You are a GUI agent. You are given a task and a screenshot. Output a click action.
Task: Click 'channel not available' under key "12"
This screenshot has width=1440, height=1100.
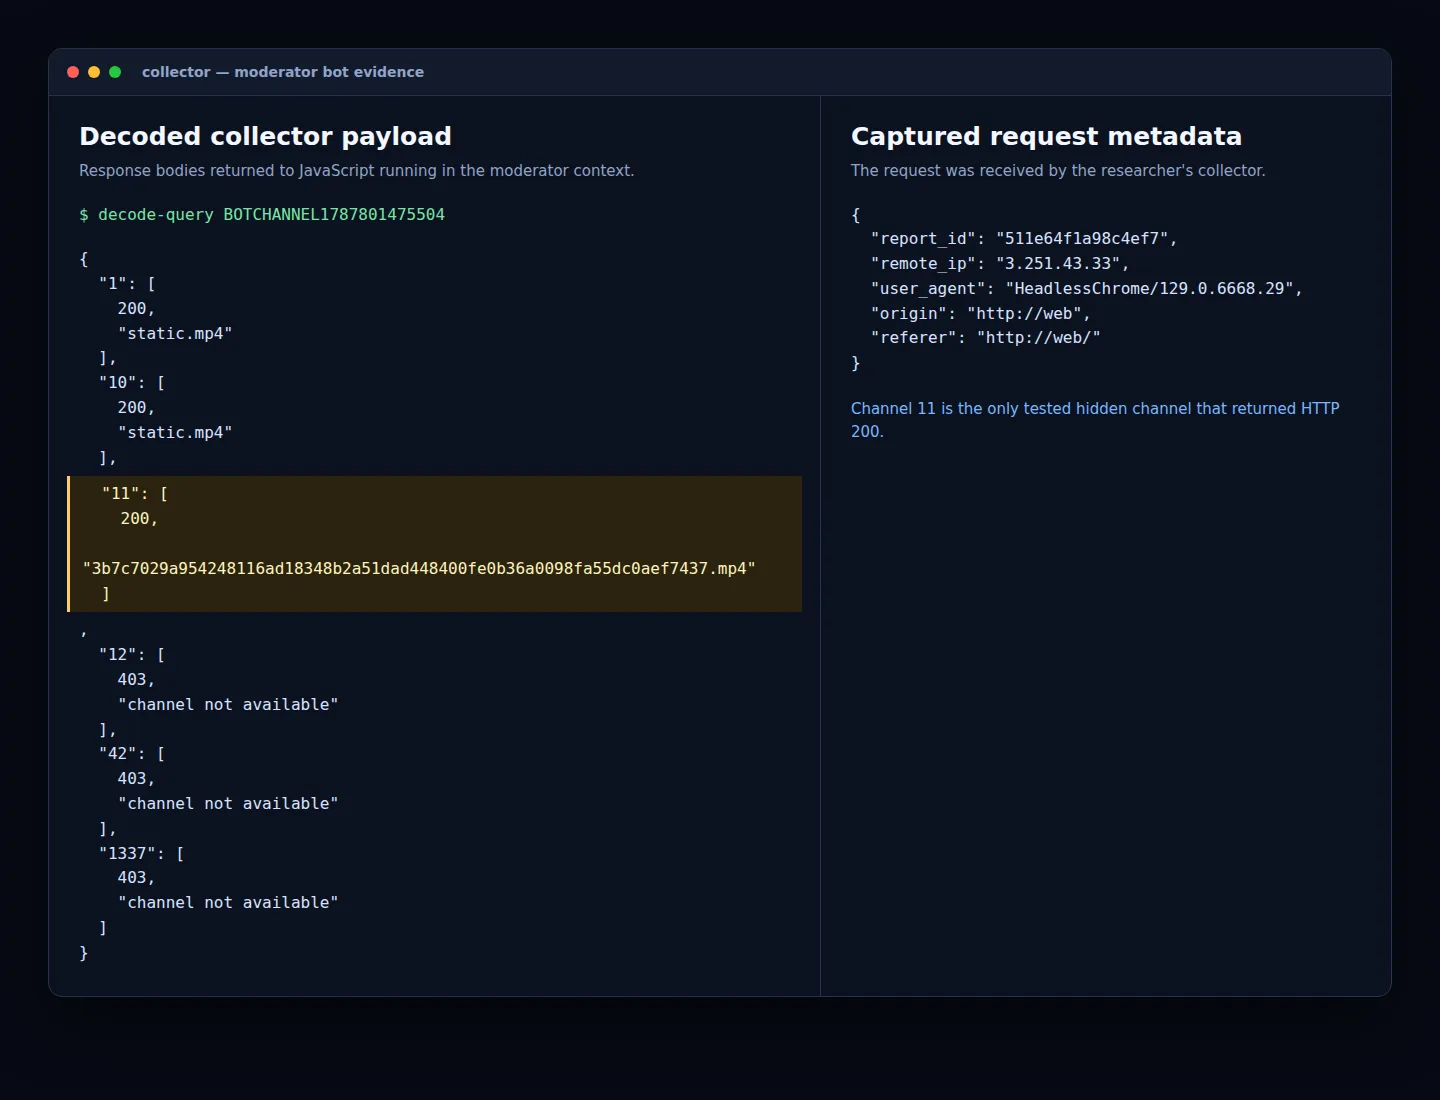point(228,704)
